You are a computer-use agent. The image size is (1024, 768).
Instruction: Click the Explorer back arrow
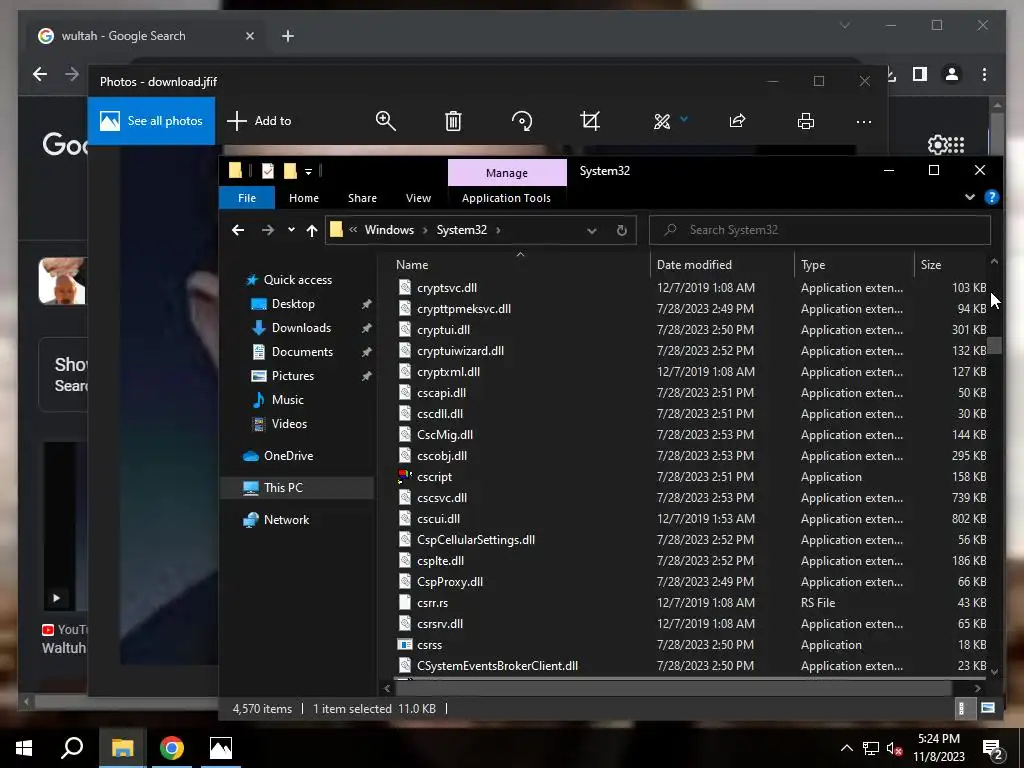pos(238,230)
